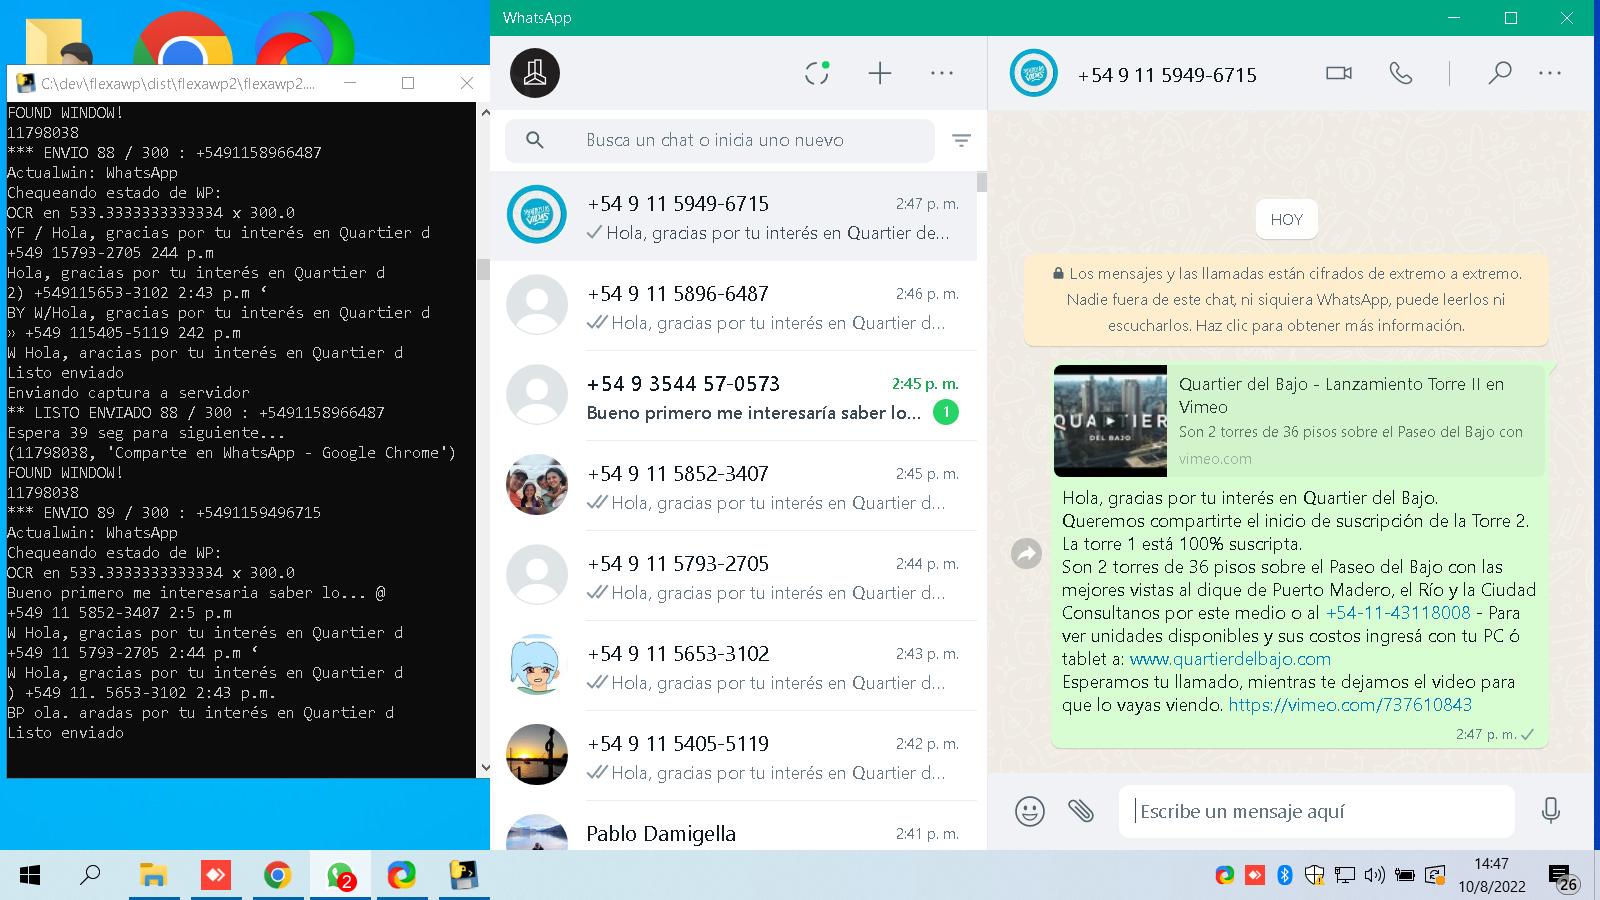
Task: Open the unread chats filter icon
Action: pos(961,141)
